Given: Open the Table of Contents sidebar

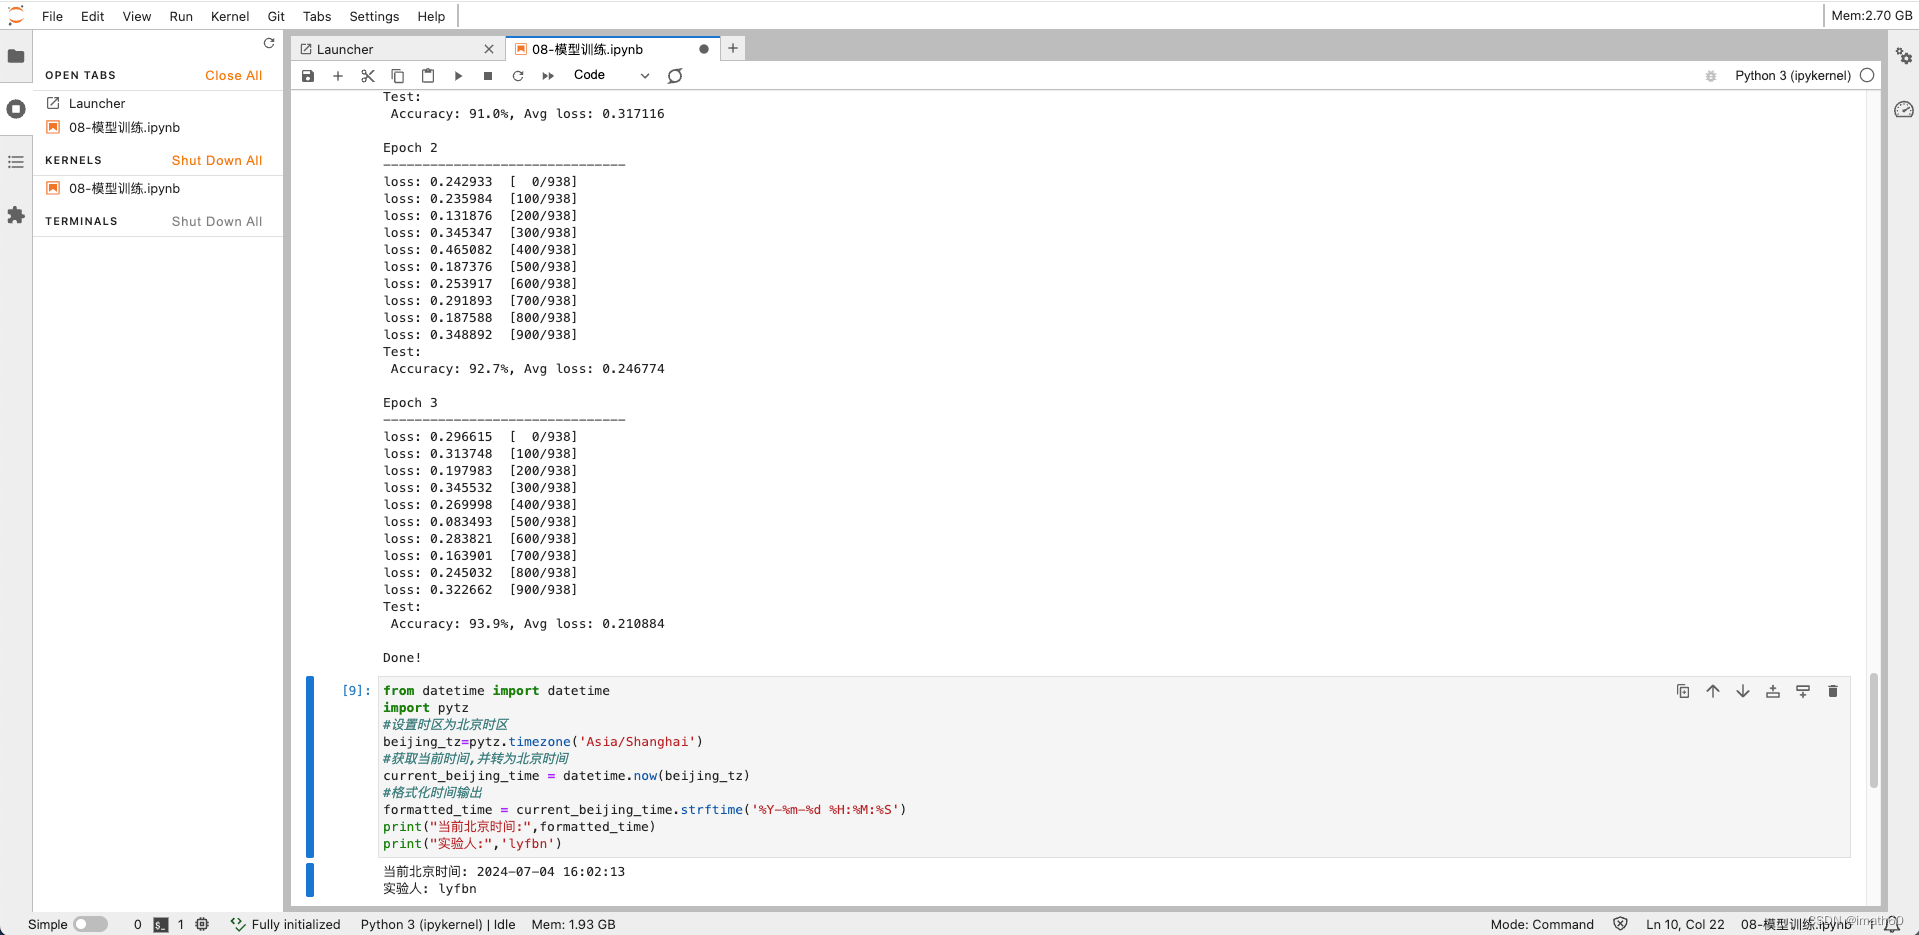Looking at the screenshot, I should point(16,162).
